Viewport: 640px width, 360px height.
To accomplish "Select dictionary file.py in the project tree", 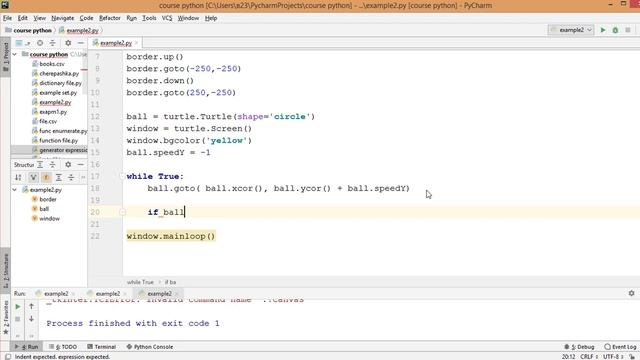I will pos(60,83).
